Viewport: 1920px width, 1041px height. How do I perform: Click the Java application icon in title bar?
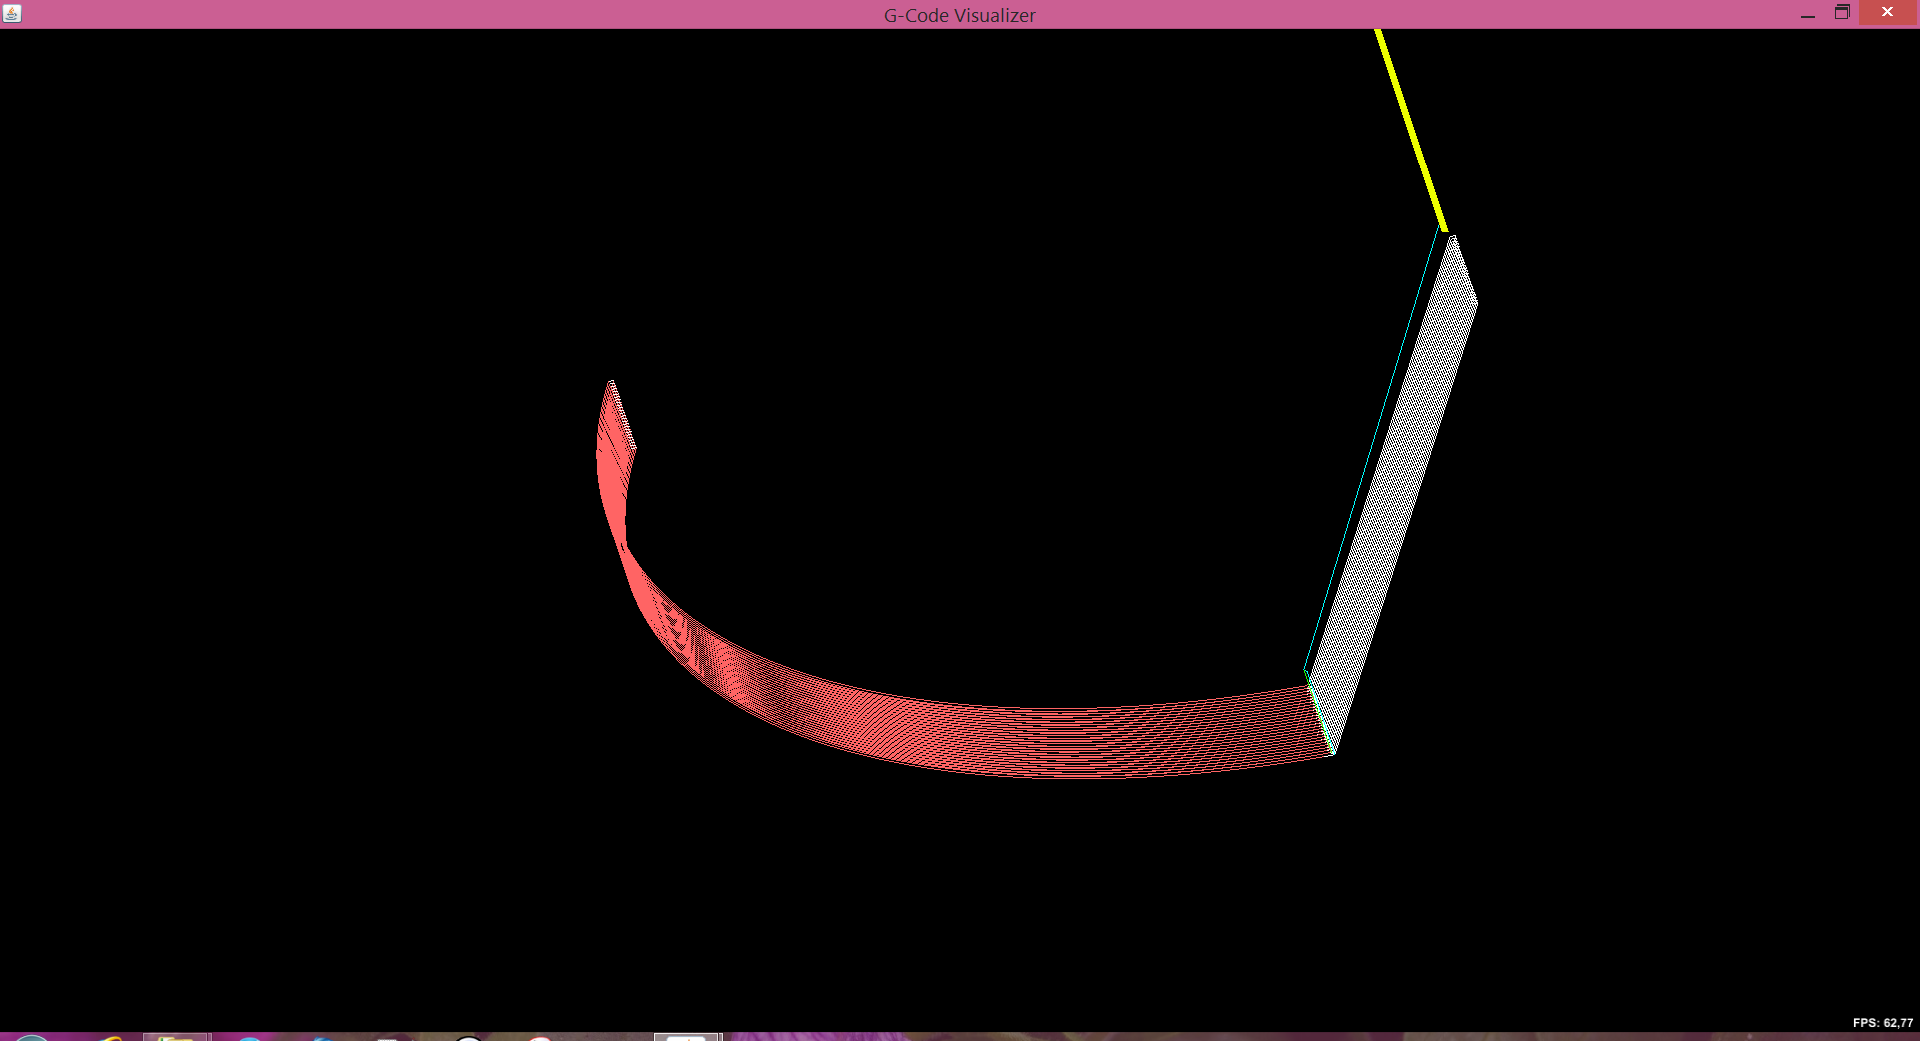[12, 13]
